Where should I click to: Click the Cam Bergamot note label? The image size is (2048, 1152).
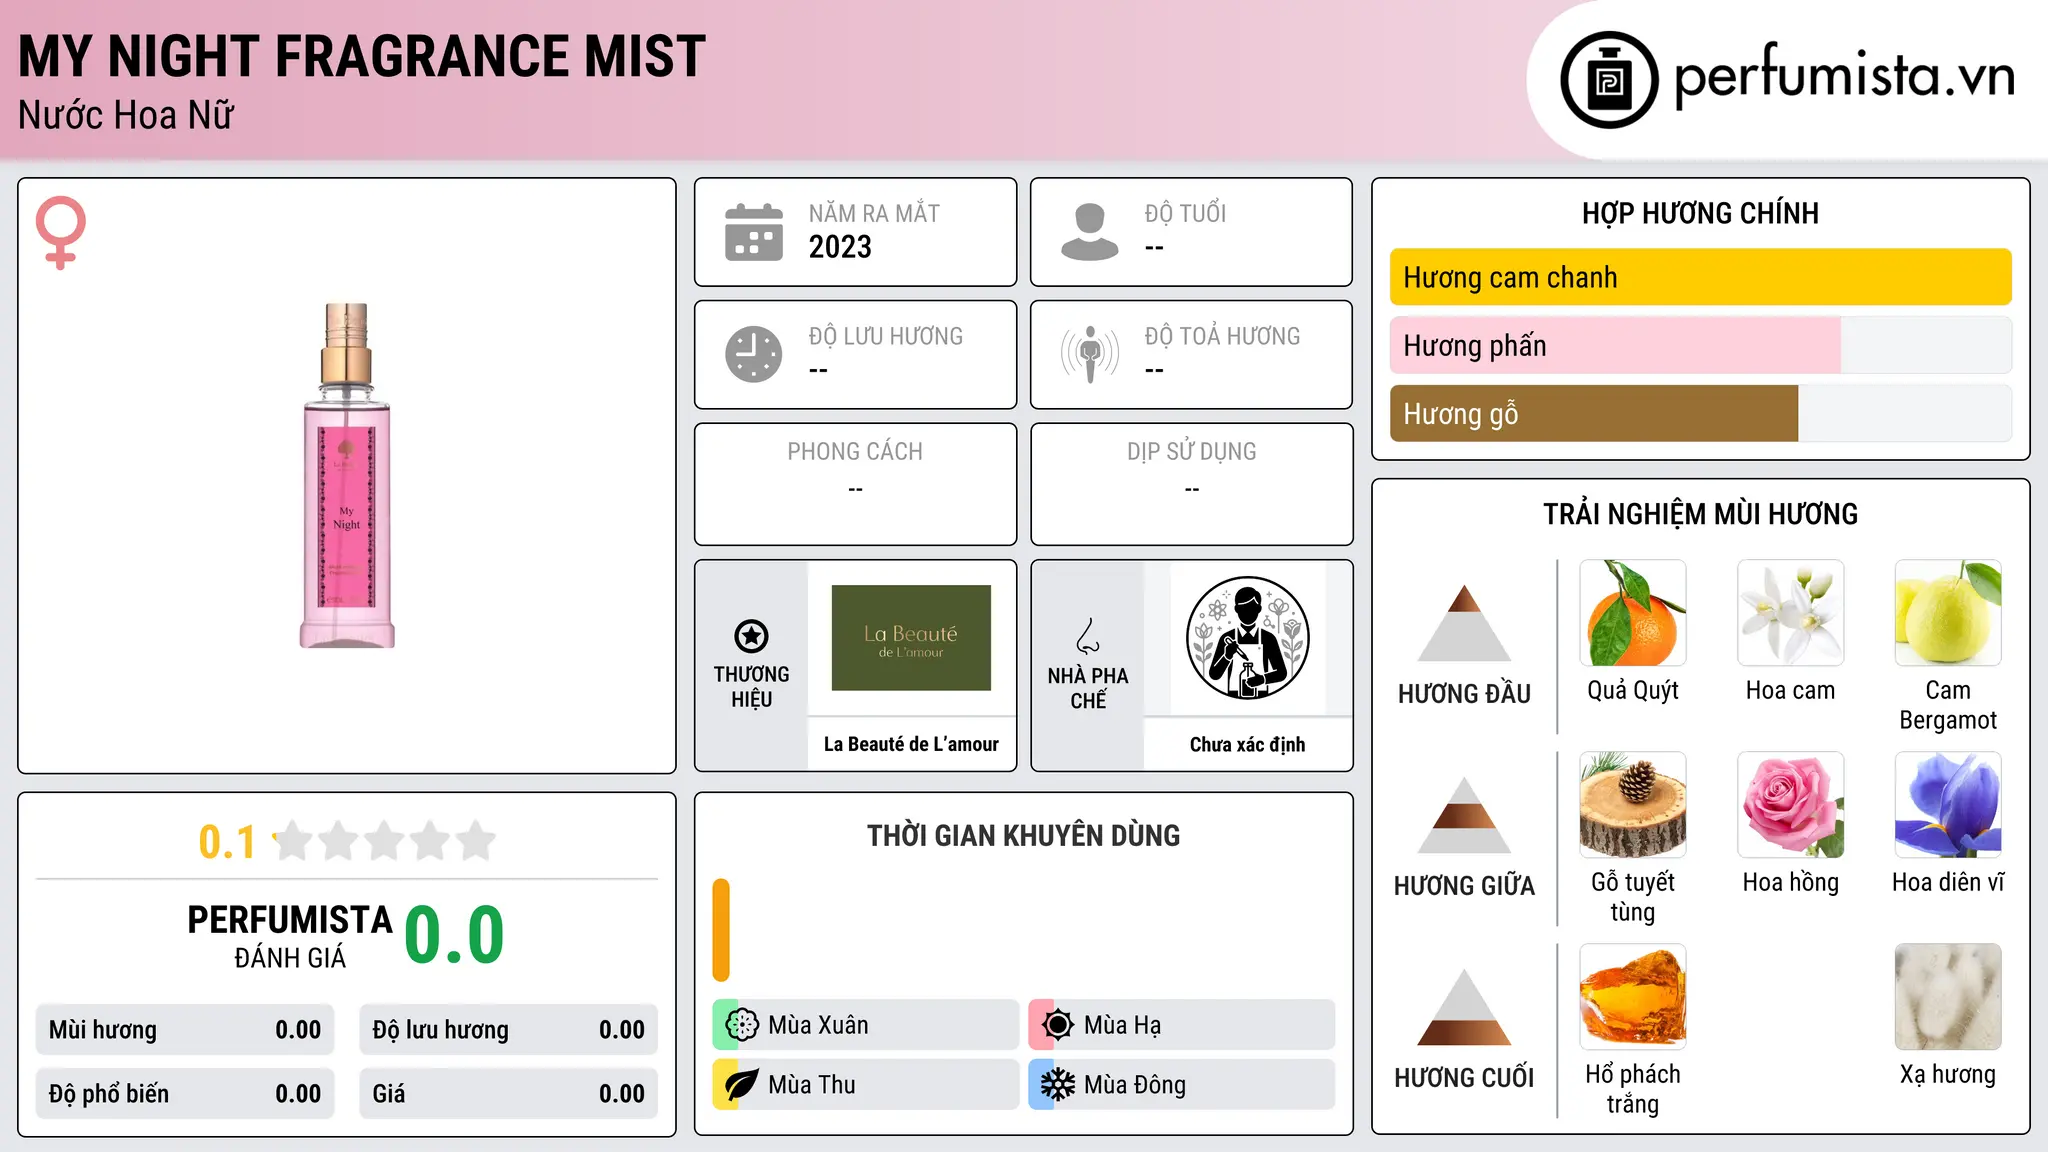pyautogui.click(x=1948, y=705)
